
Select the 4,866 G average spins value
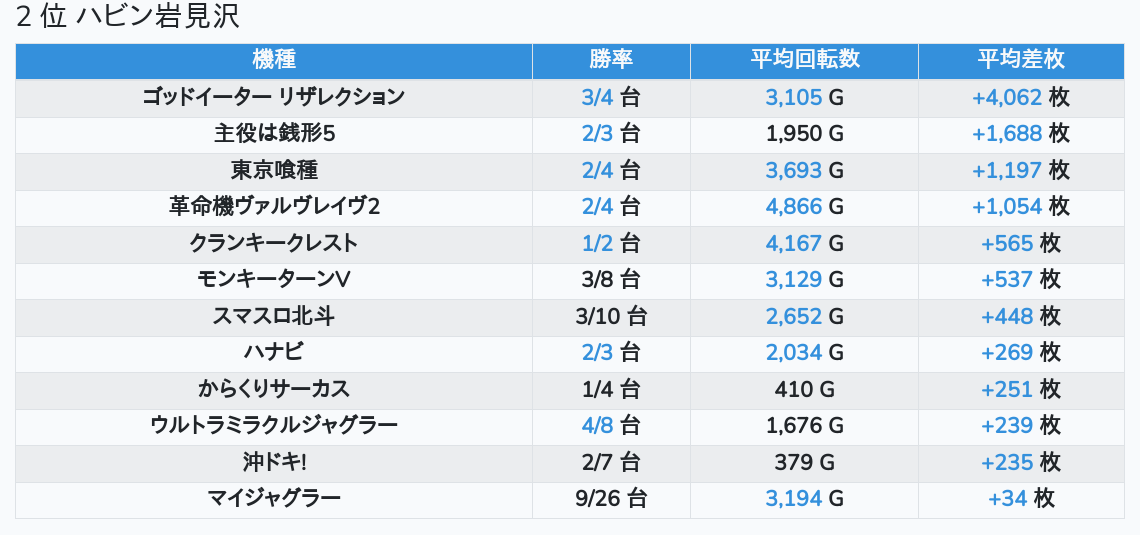804,207
